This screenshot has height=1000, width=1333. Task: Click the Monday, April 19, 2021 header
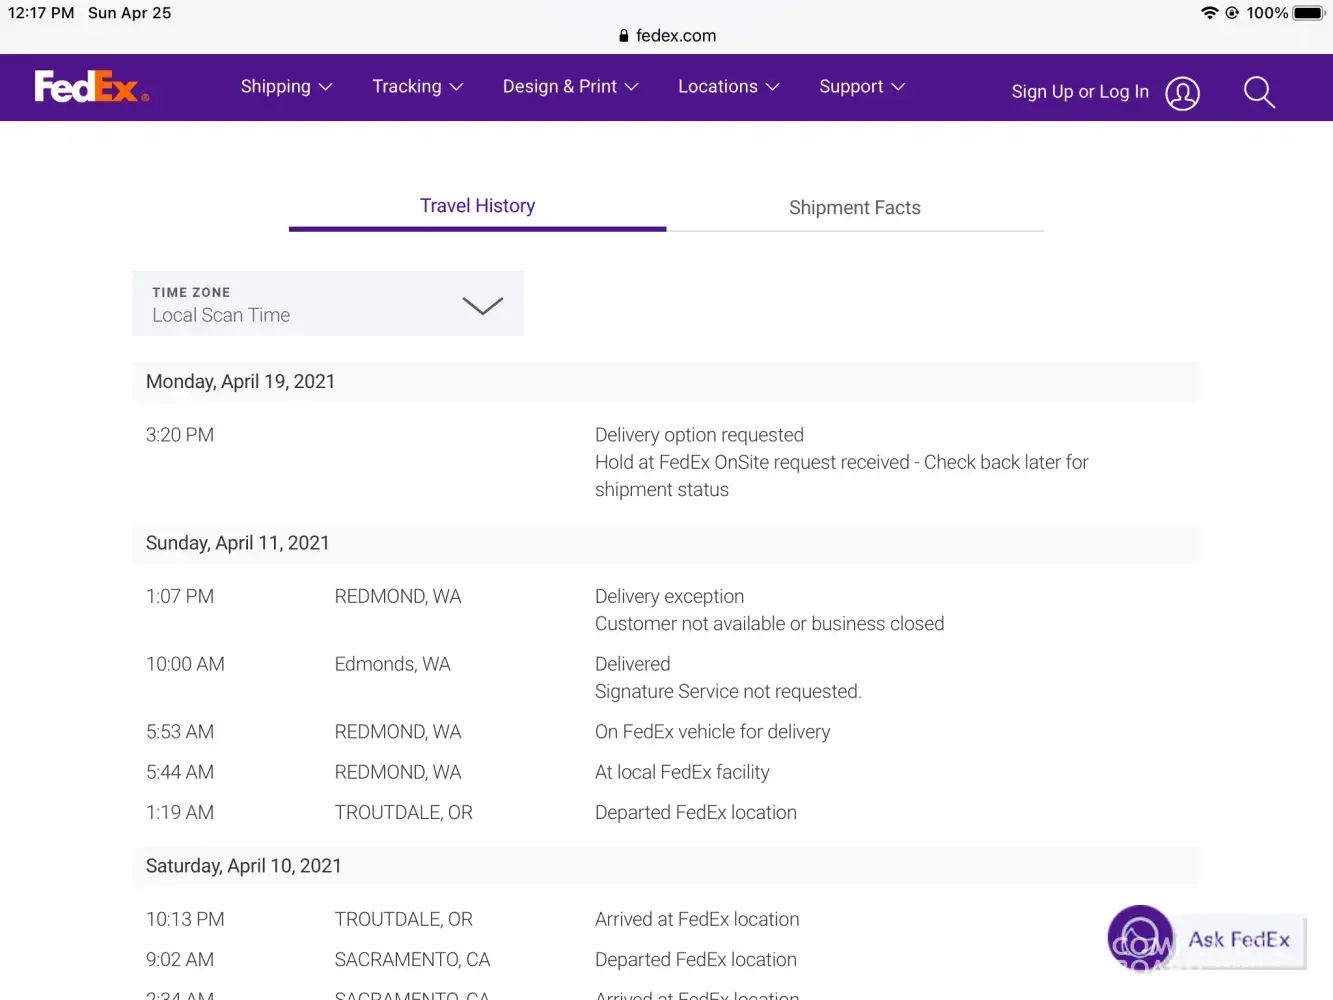click(240, 382)
